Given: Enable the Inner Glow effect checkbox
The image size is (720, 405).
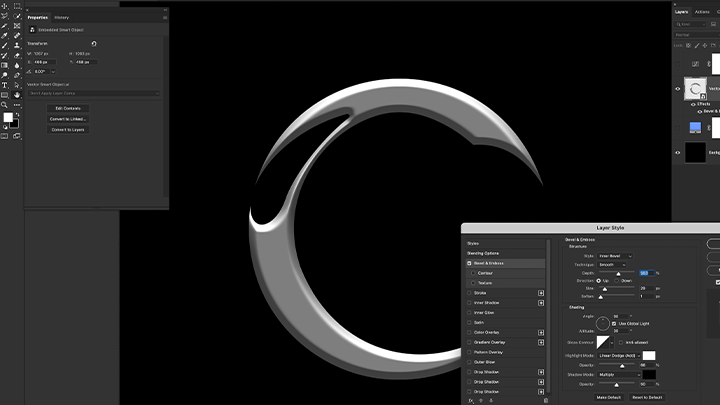Looking at the screenshot, I should pyautogui.click(x=469, y=313).
